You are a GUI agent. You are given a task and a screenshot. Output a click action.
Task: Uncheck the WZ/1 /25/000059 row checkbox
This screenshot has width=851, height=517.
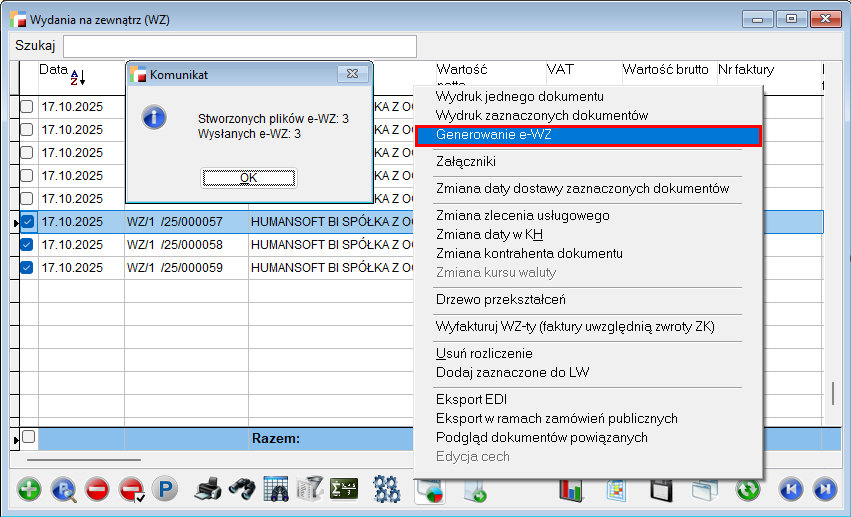pyautogui.click(x=27, y=267)
